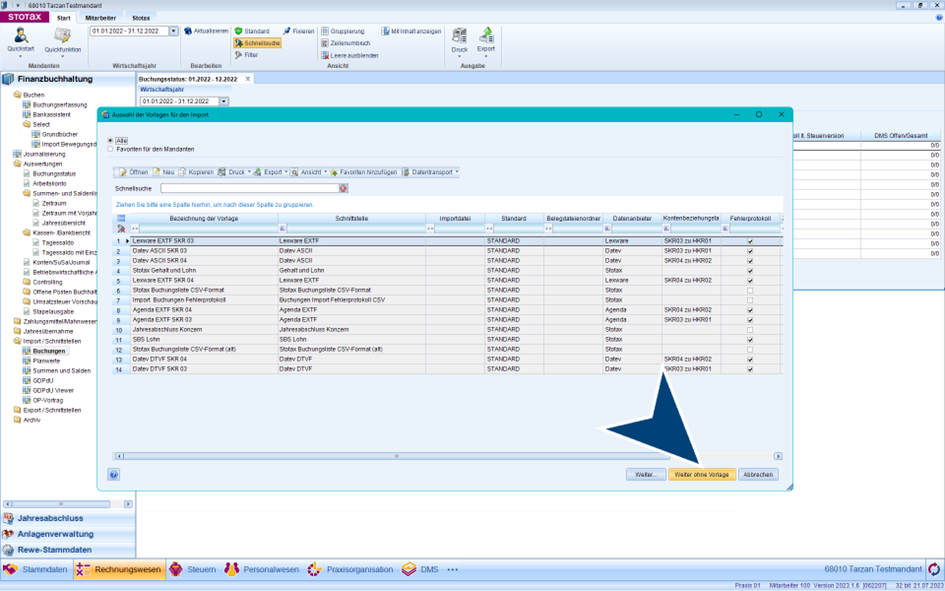Viewport: 945px width, 591px height.
Task: Select the Alle radio button
Action: 110,140
